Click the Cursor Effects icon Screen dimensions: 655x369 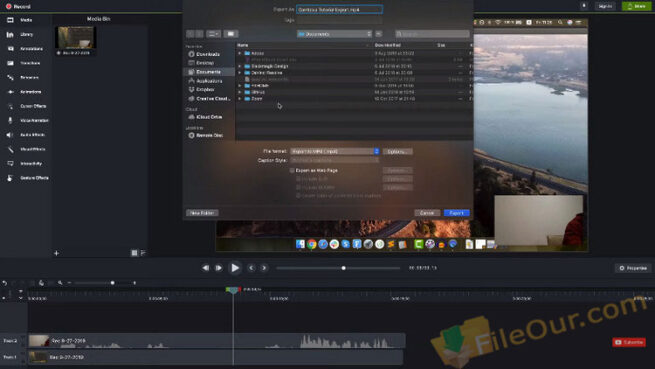(x=10, y=106)
